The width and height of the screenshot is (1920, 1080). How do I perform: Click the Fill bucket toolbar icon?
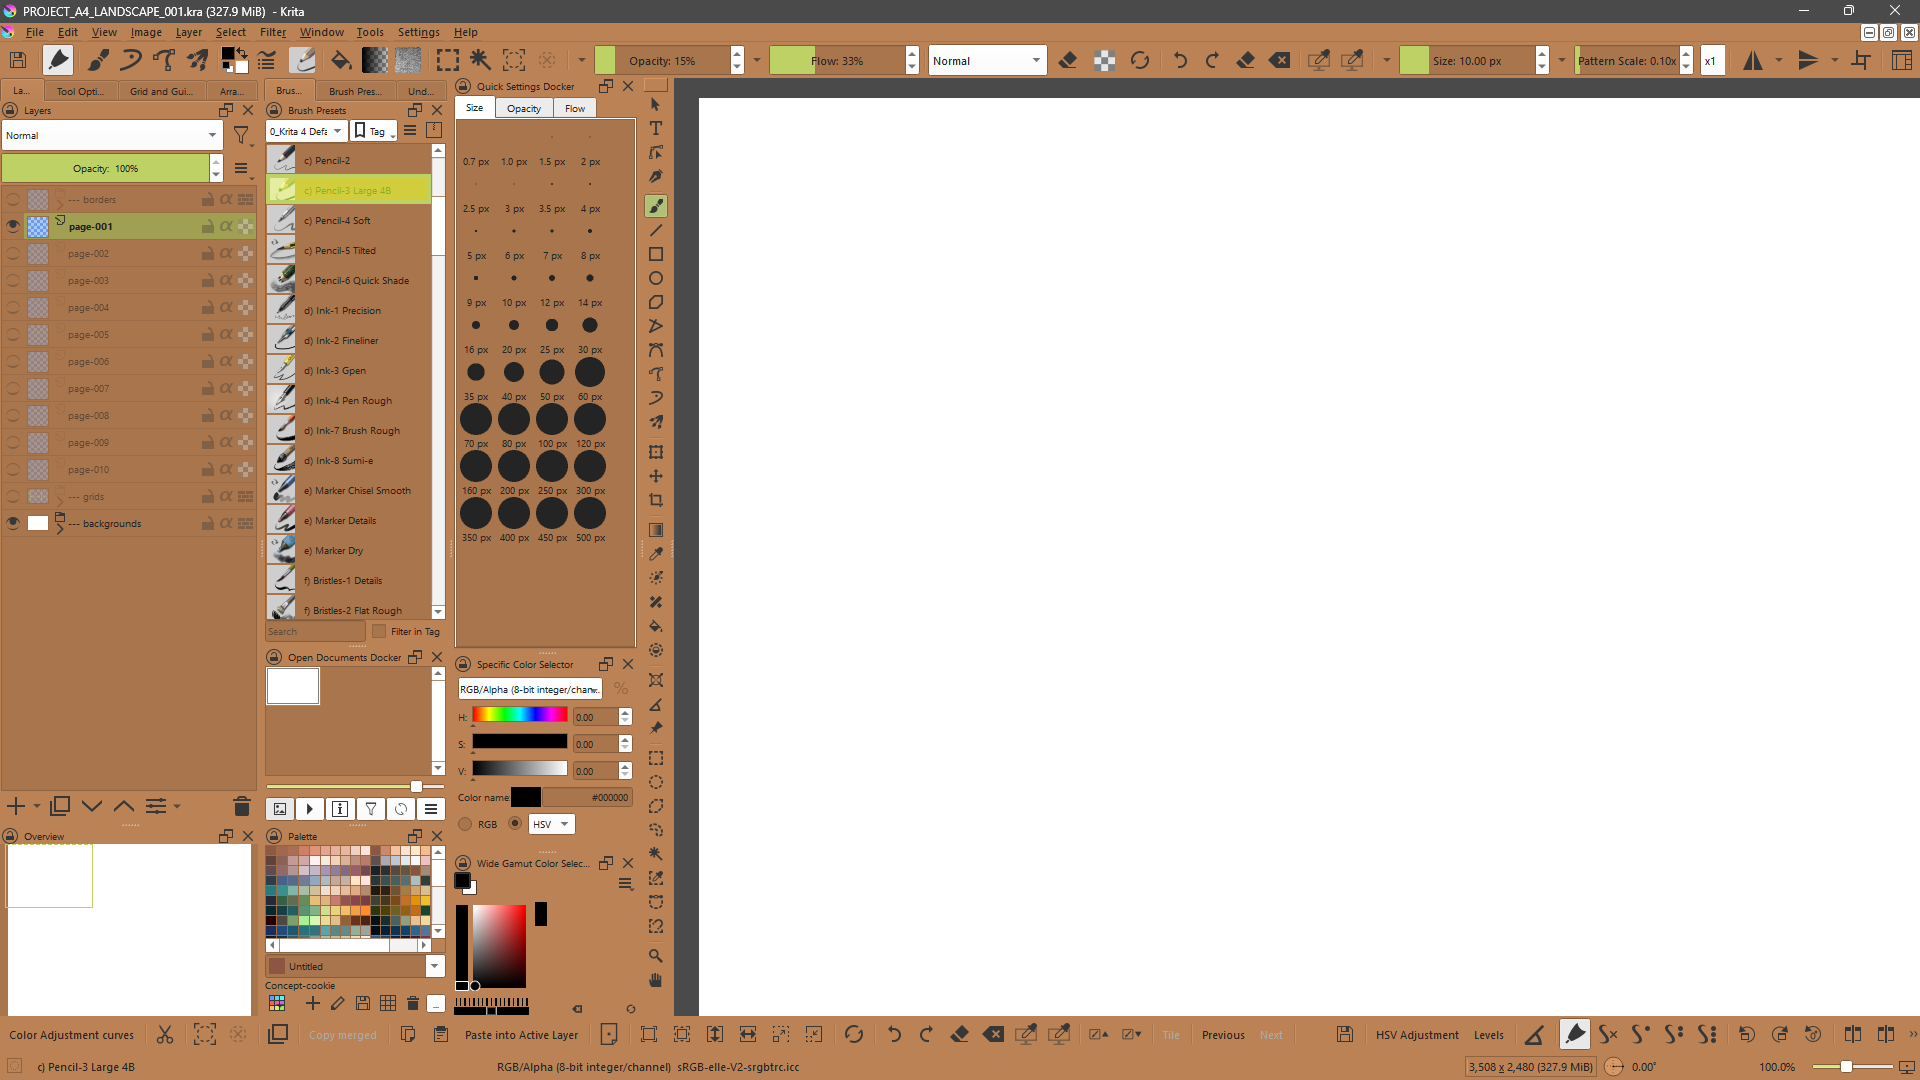(341, 60)
